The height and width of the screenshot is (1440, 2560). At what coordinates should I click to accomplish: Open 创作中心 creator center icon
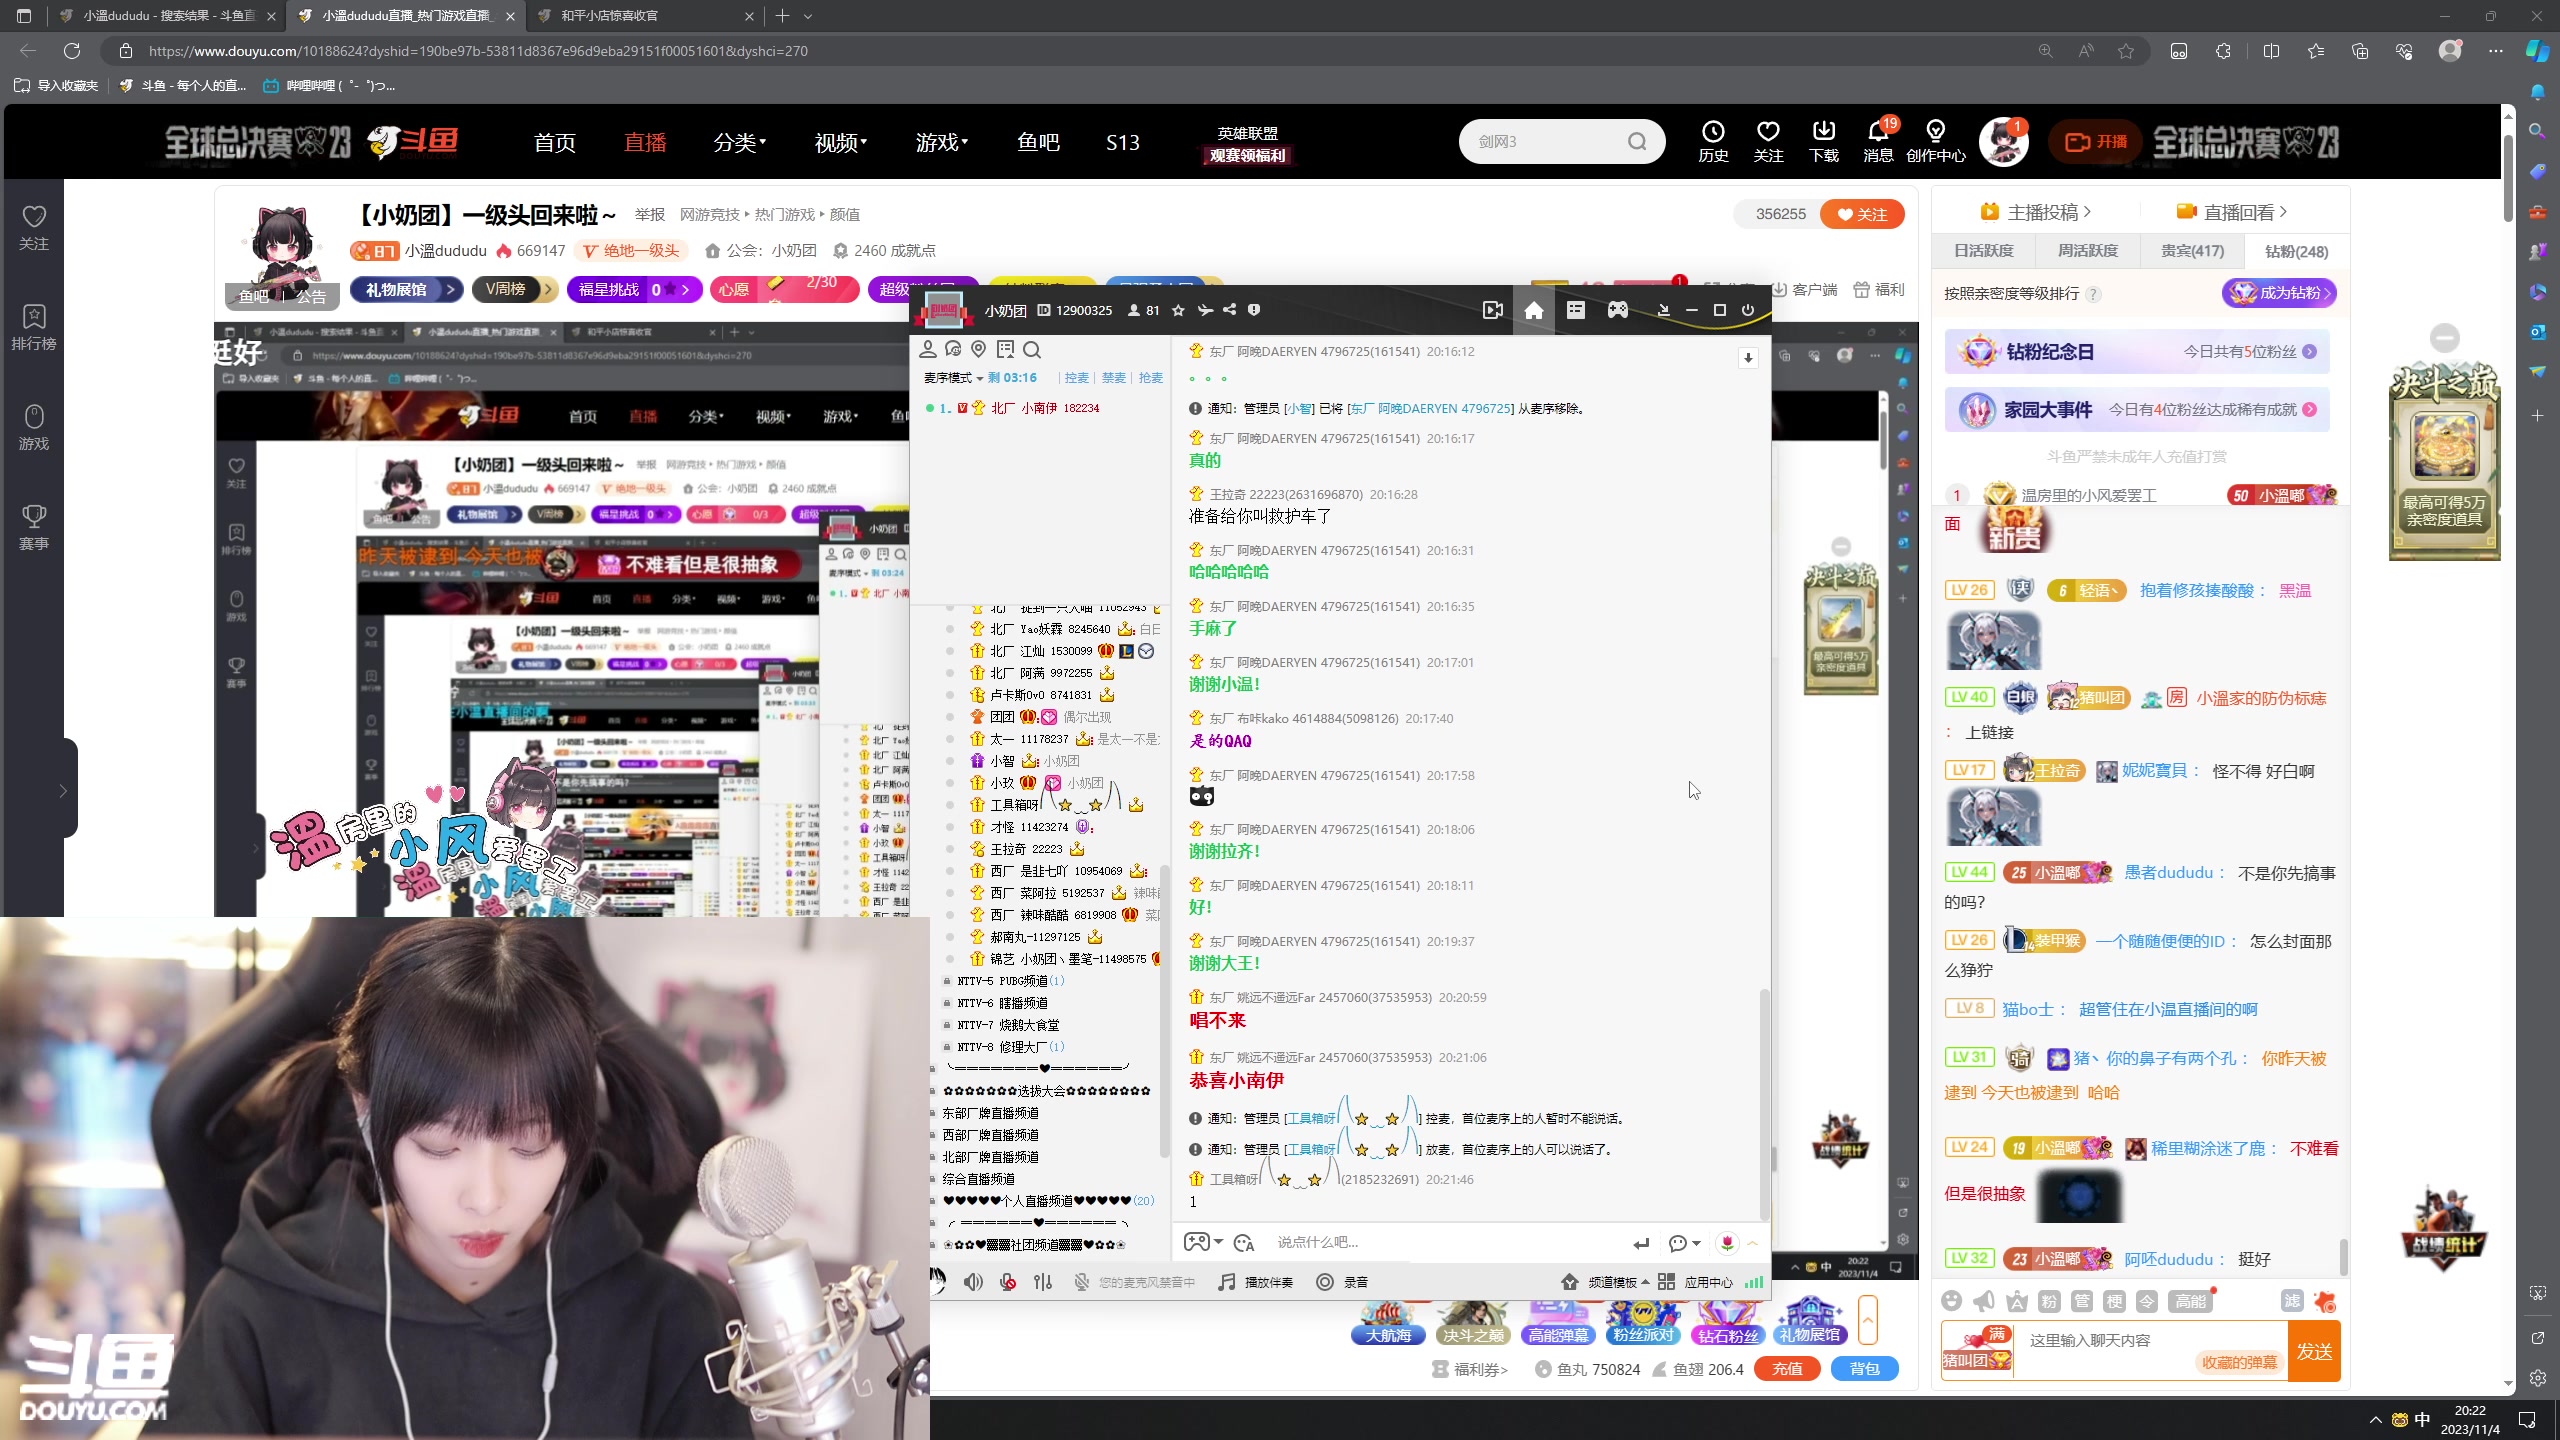[1936, 141]
